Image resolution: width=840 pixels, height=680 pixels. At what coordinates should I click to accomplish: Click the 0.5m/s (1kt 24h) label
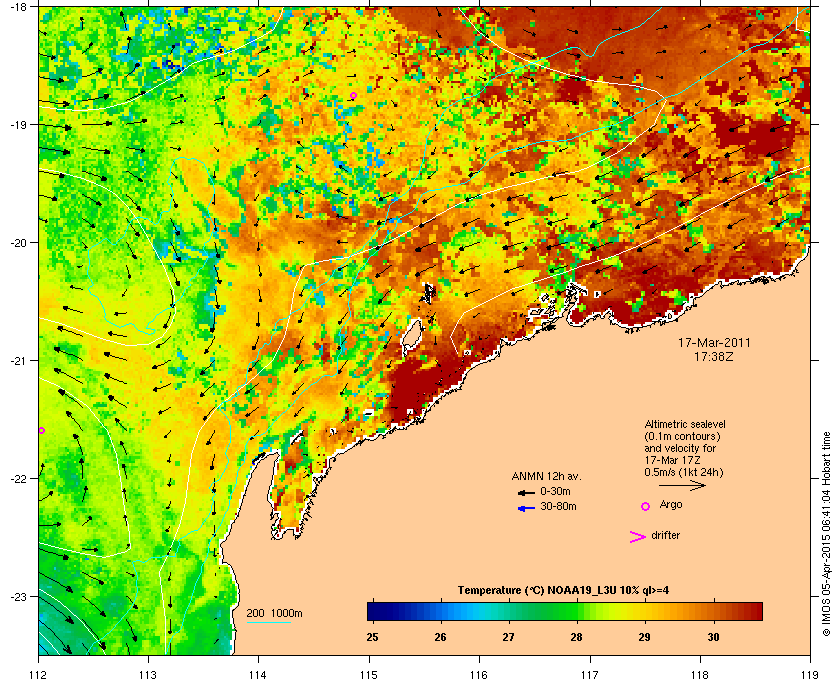coord(684,473)
